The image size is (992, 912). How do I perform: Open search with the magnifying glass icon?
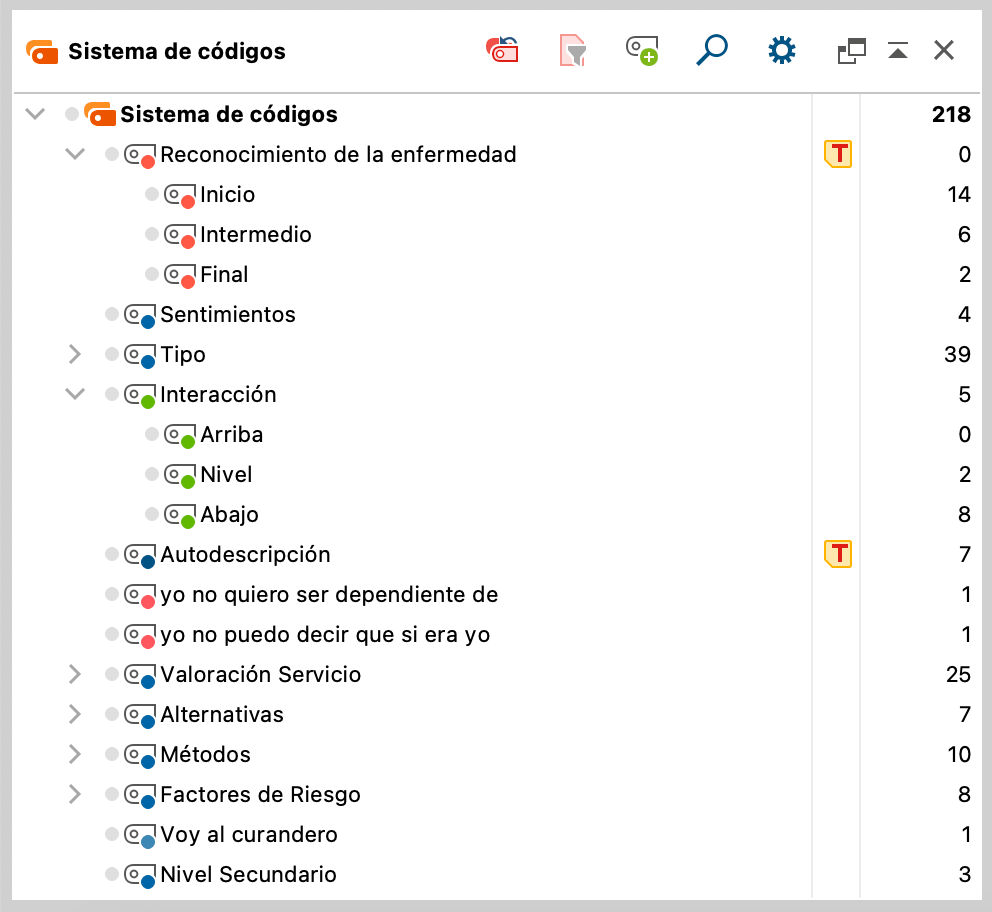click(x=711, y=50)
